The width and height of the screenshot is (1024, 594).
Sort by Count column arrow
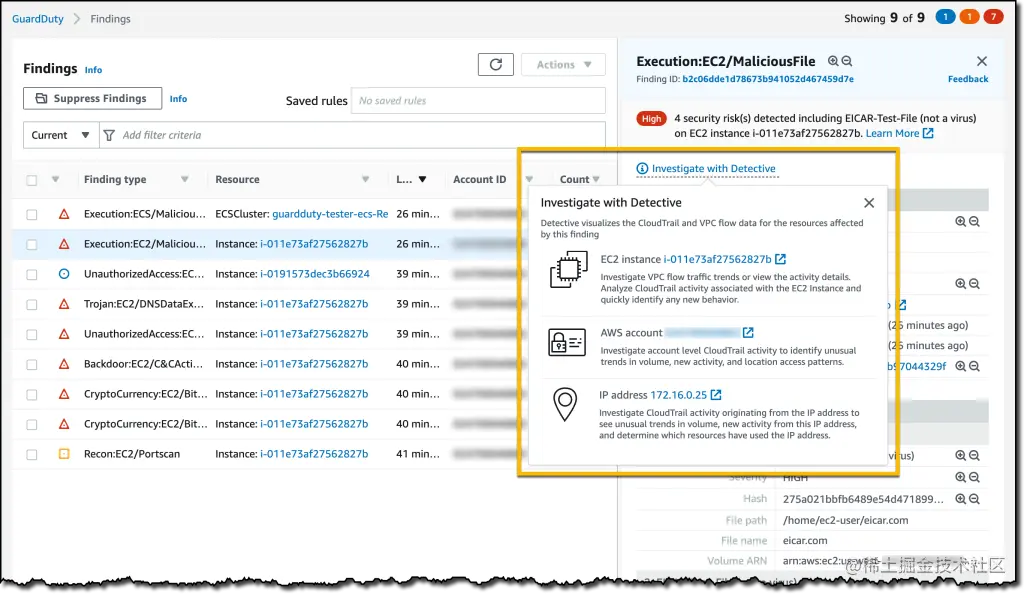pyautogui.click(x=596, y=180)
